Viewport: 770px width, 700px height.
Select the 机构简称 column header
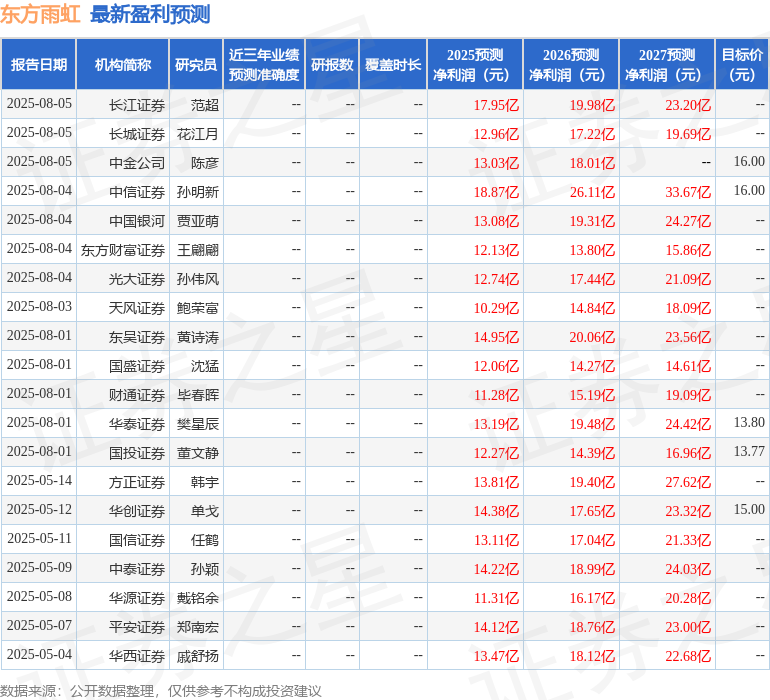click(123, 64)
